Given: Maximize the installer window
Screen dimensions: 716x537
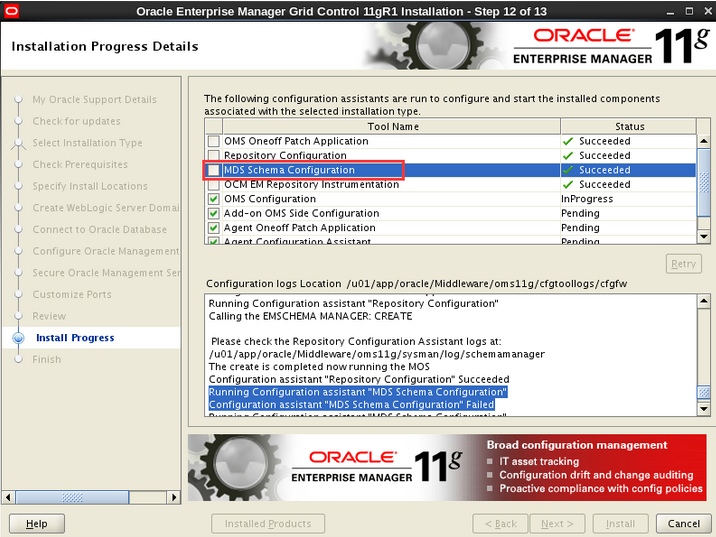Looking at the screenshot, I should tap(690, 11).
